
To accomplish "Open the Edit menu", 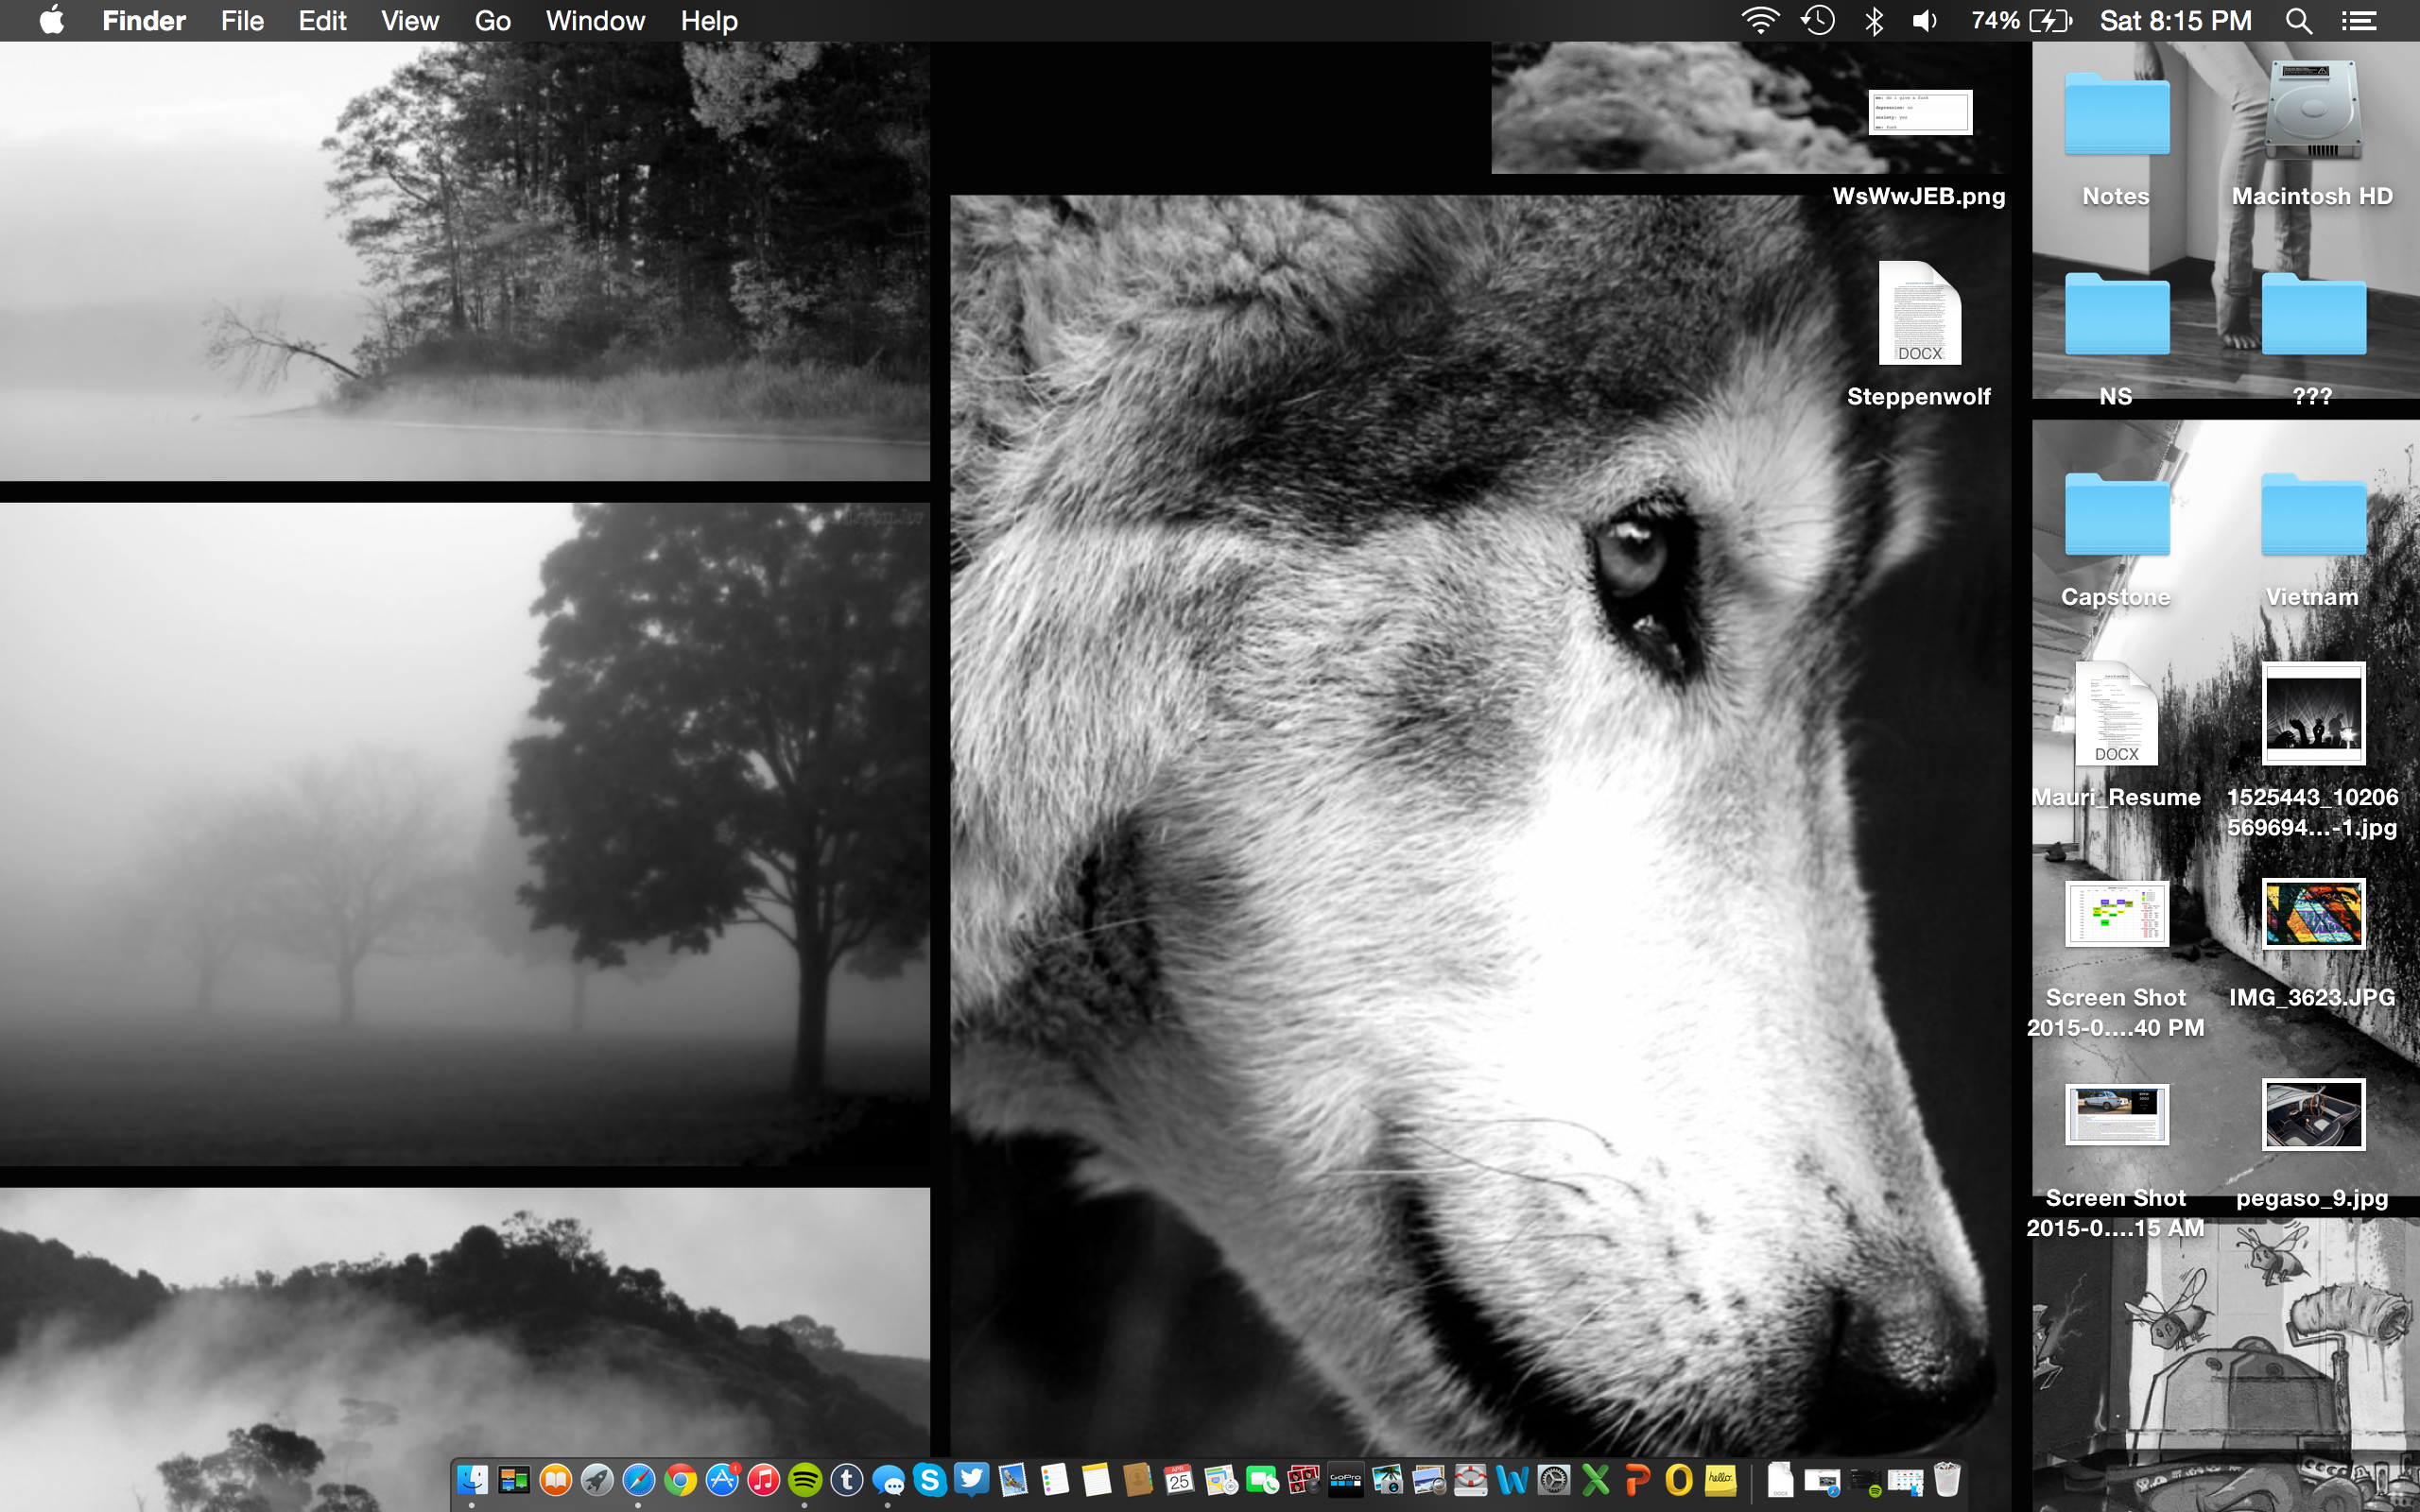I will coord(322,20).
